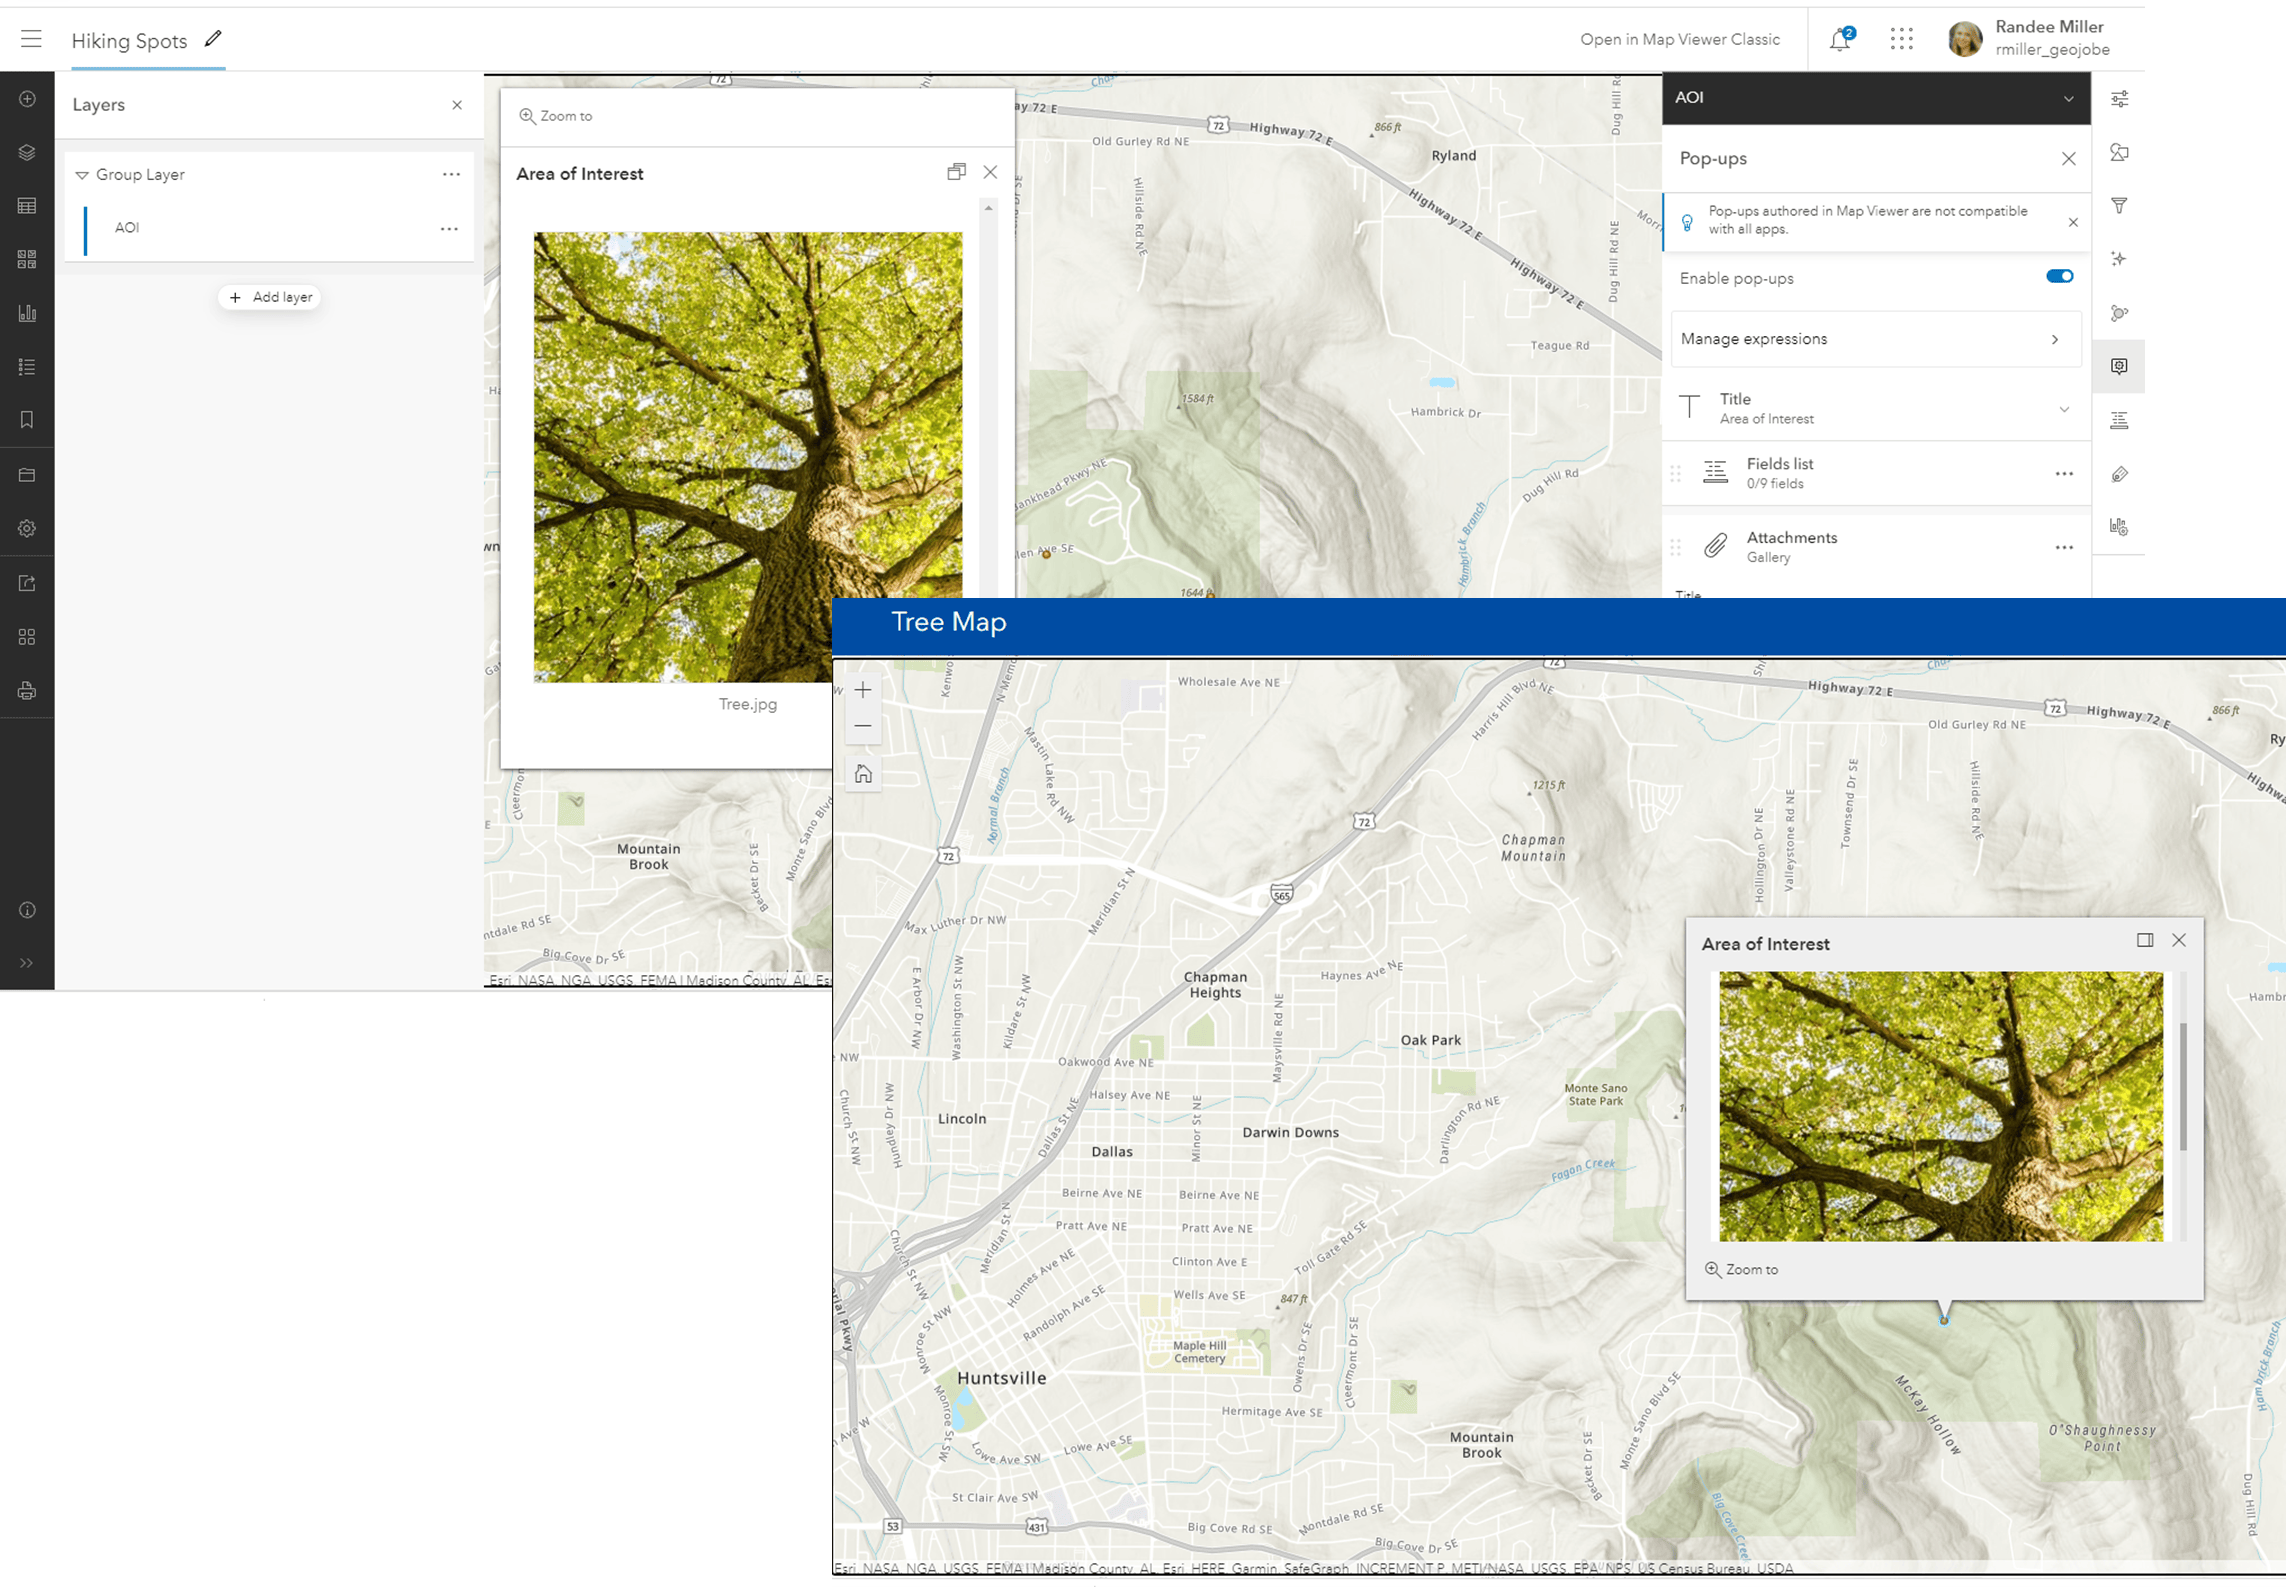The image size is (2286, 1587).
Task: Open Manage expressions
Action: [1876, 339]
